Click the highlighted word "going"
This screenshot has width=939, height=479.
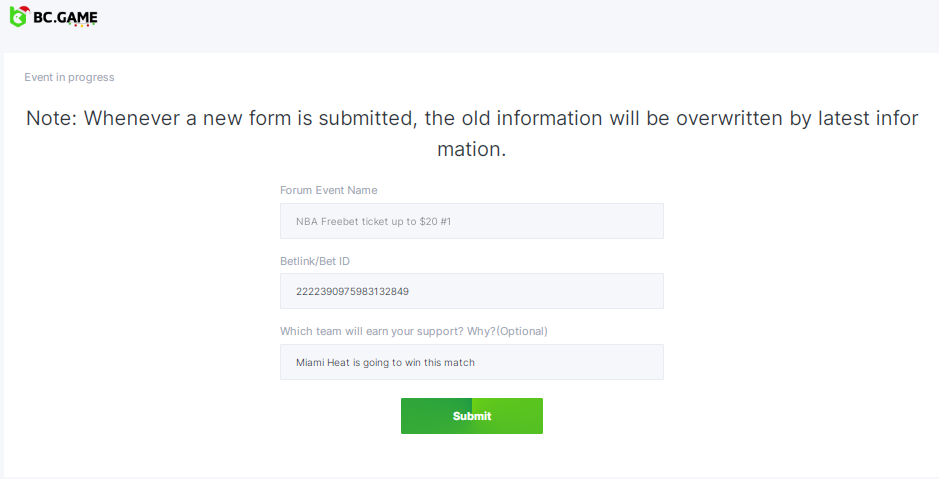click(x=375, y=362)
